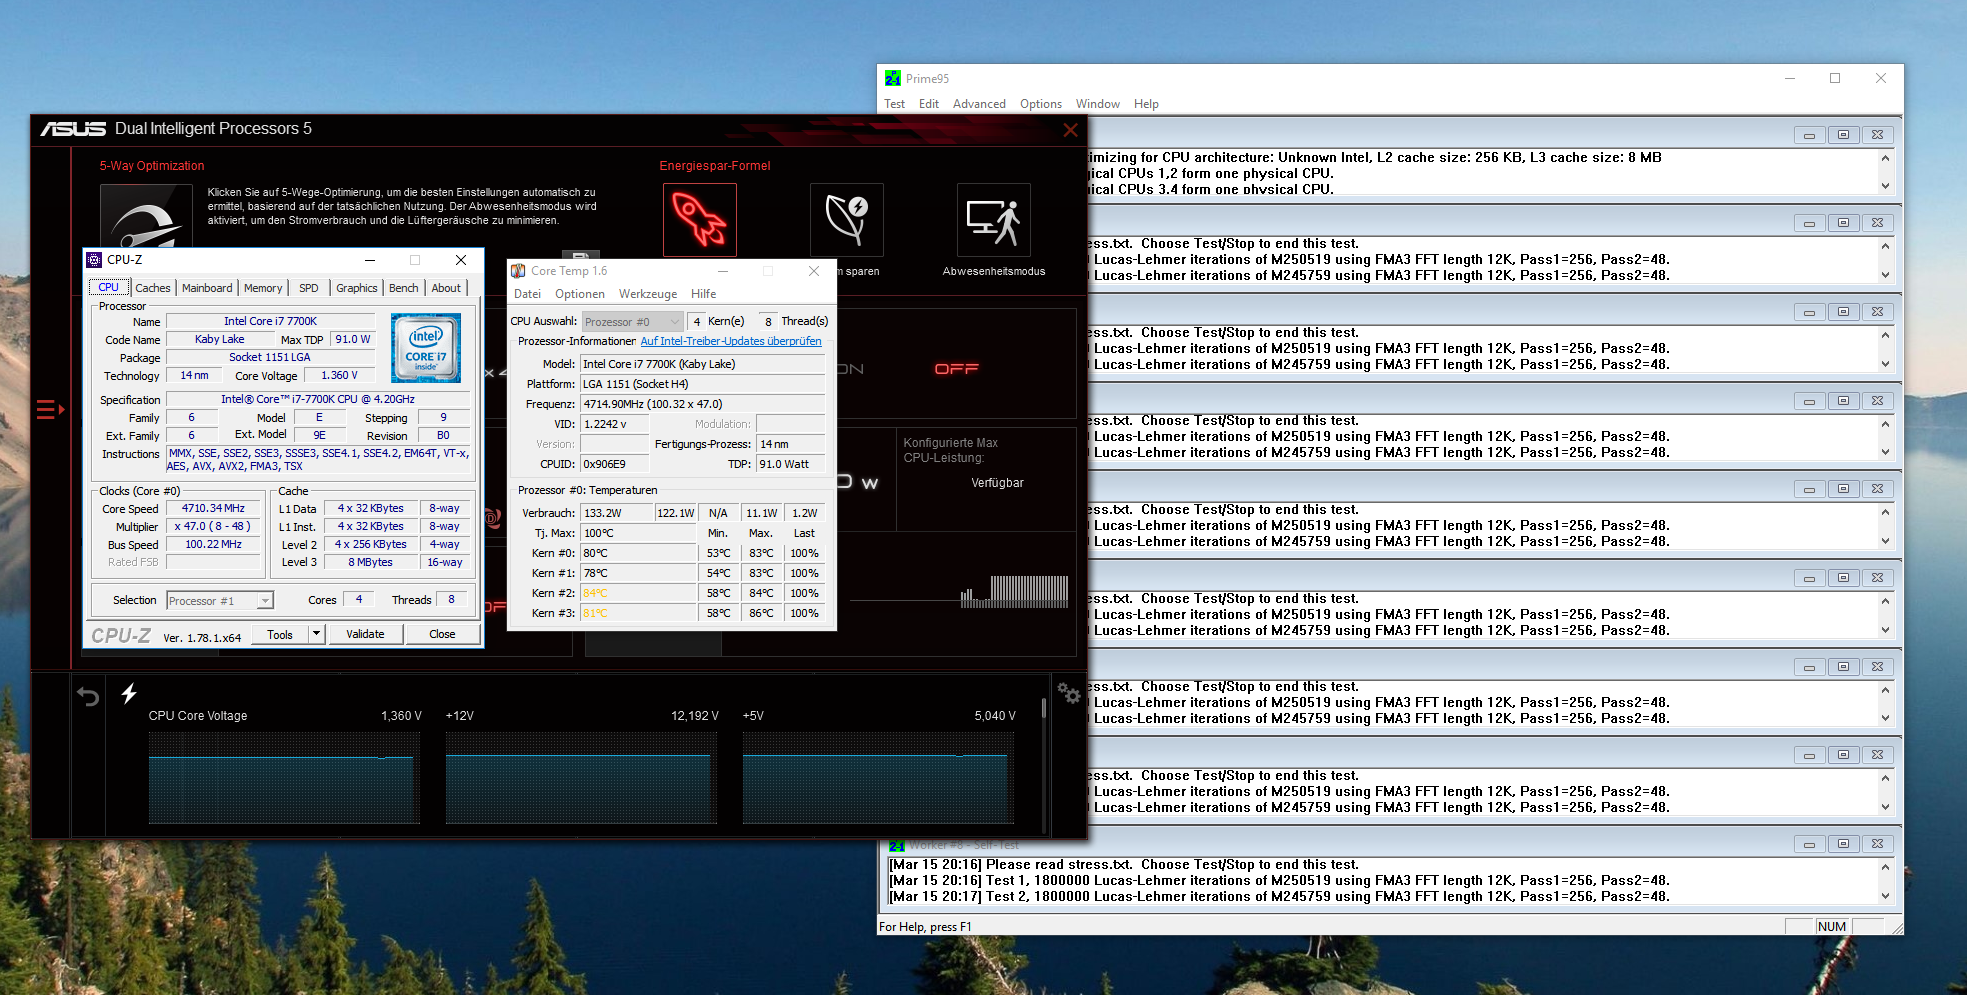The image size is (1967, 995).
Task: Click the Code Name value Kaby Lake
Action: pyautogui.click(x=220, y=340)
